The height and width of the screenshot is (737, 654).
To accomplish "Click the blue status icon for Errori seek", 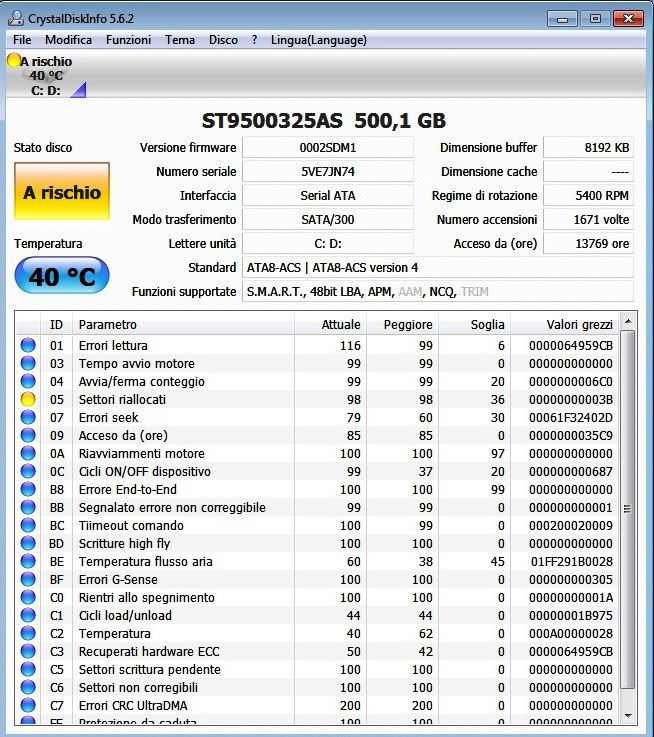I will click(28, 418).
